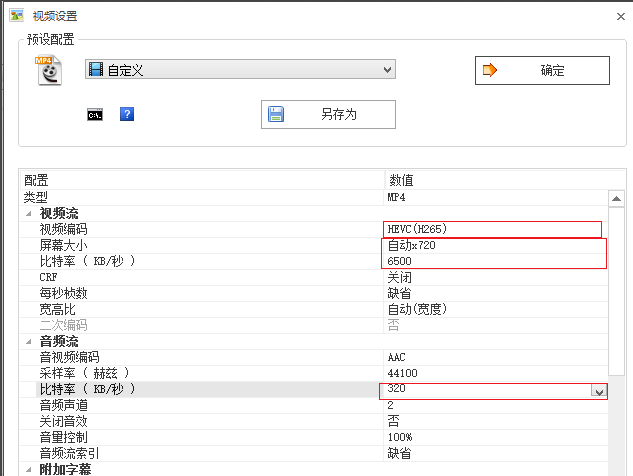Click the 屏幕大小 row label
This screenshot has height=476, width=633.
pyautogui.click(x=63, y=245)
